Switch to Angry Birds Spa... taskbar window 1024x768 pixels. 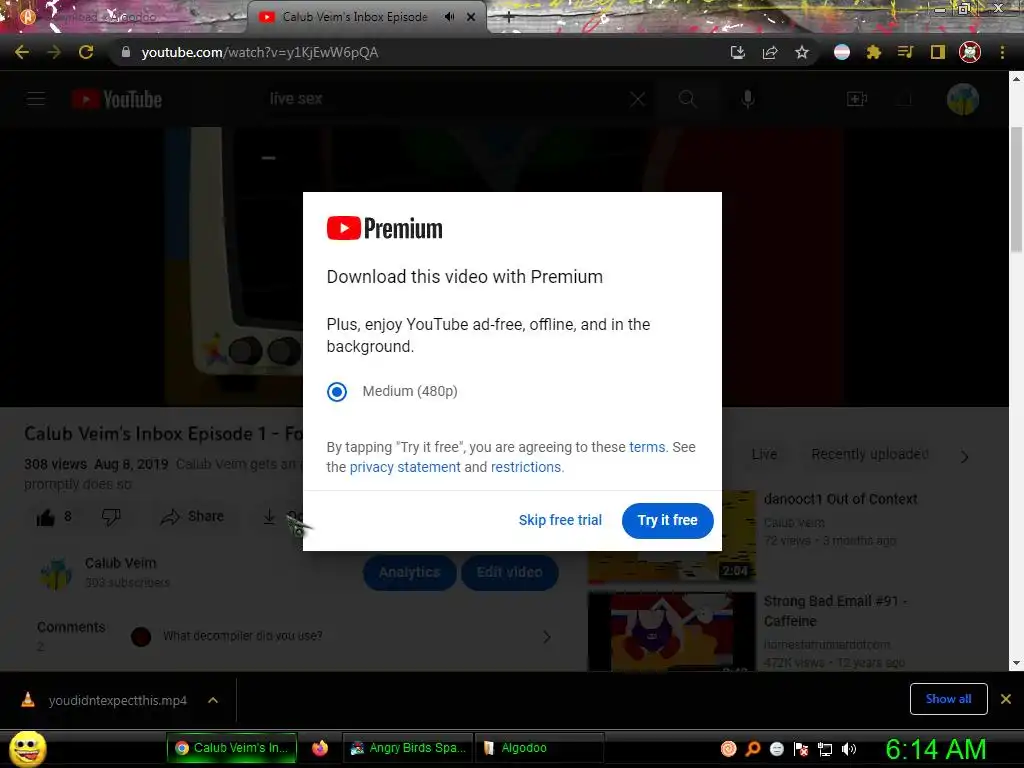[x=408, y=748]
